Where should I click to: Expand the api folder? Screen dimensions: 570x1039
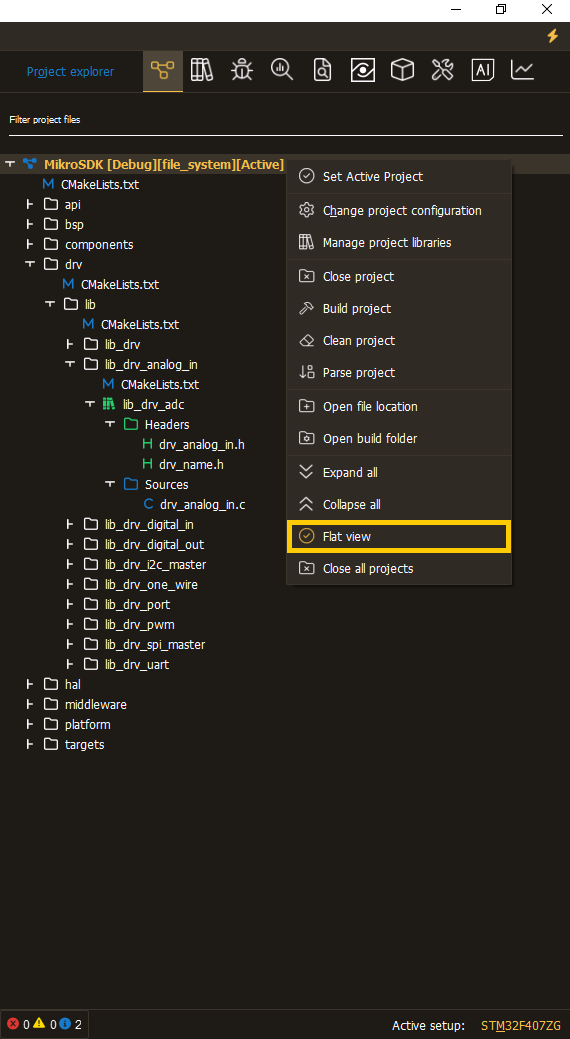coord(29,204)
